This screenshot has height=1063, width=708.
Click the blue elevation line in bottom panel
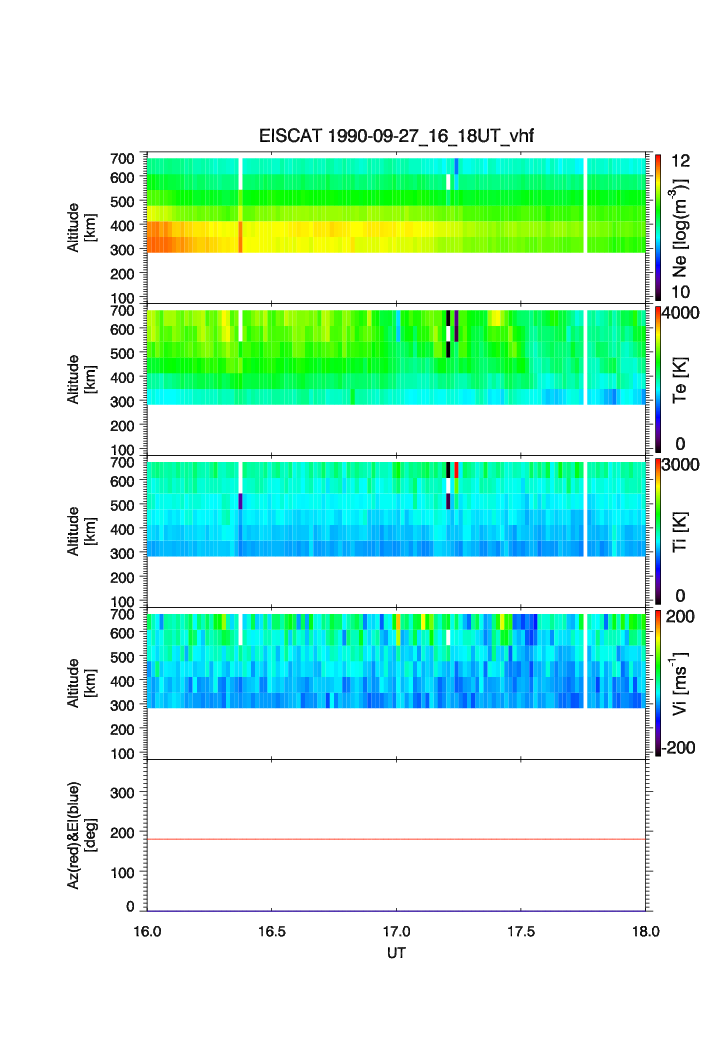pyautogui.click(x=396, y=910)
